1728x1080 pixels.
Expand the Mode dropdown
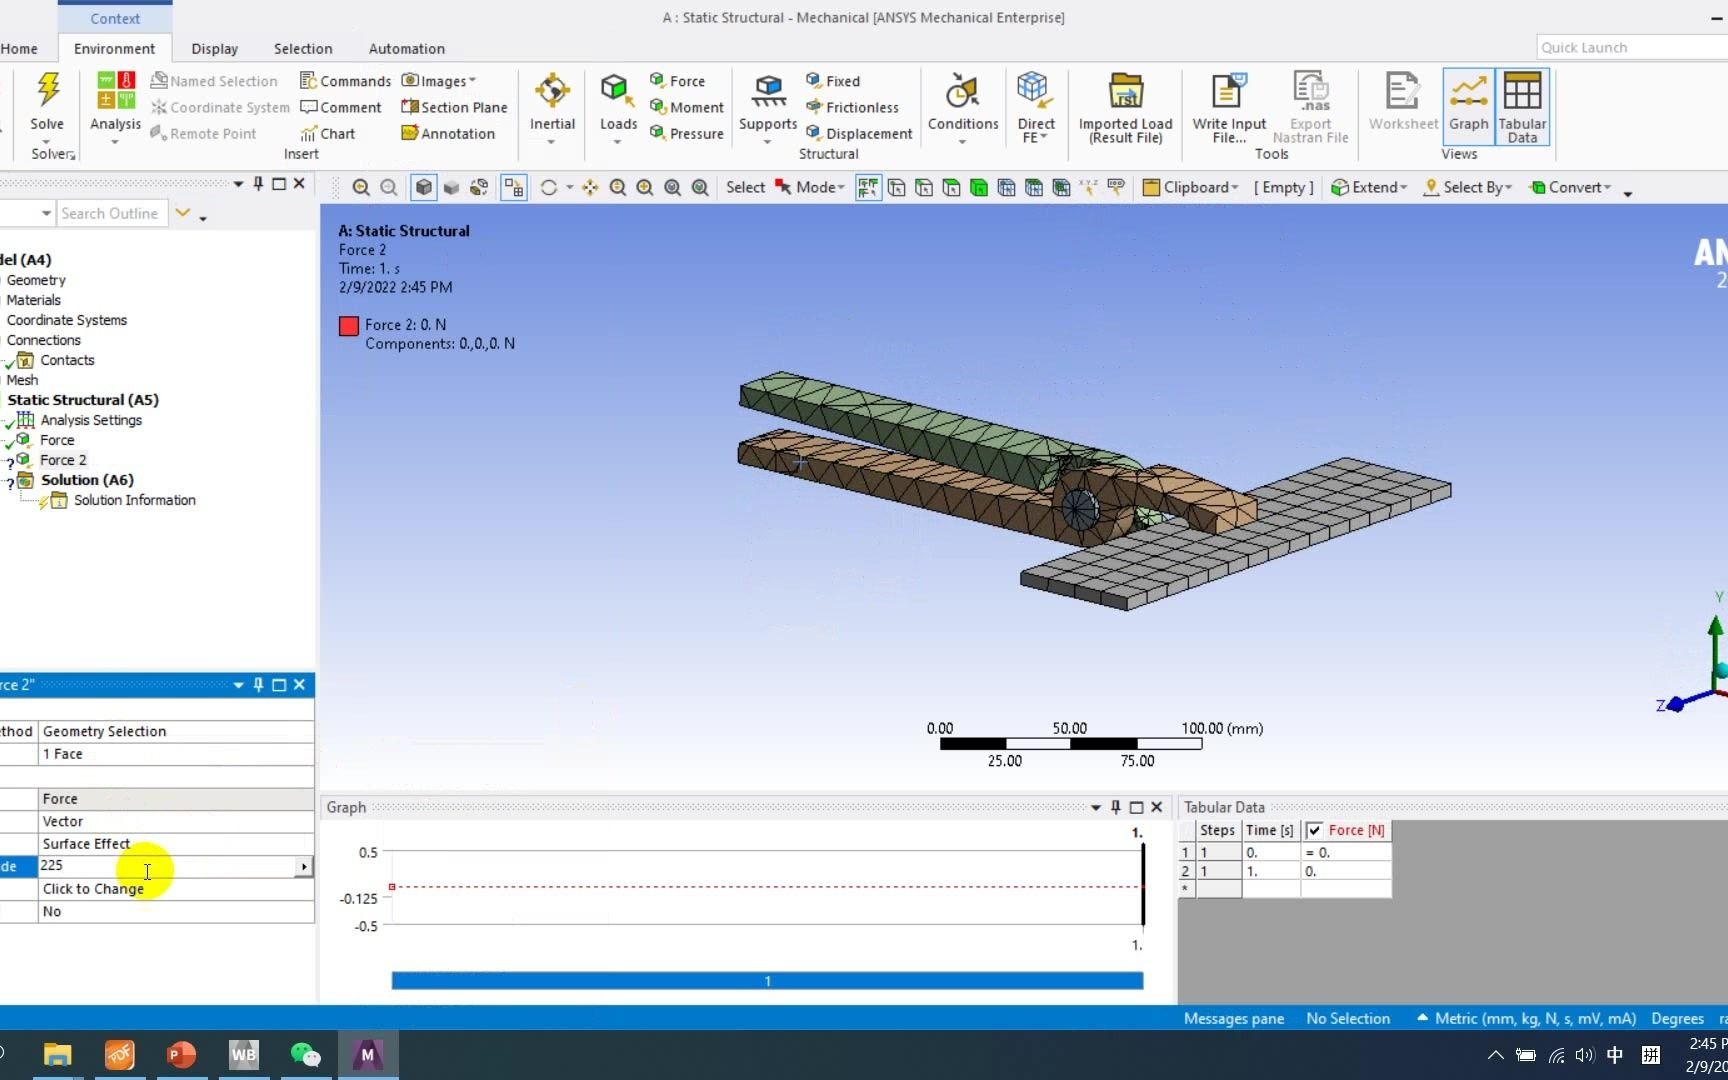[810, 187]
